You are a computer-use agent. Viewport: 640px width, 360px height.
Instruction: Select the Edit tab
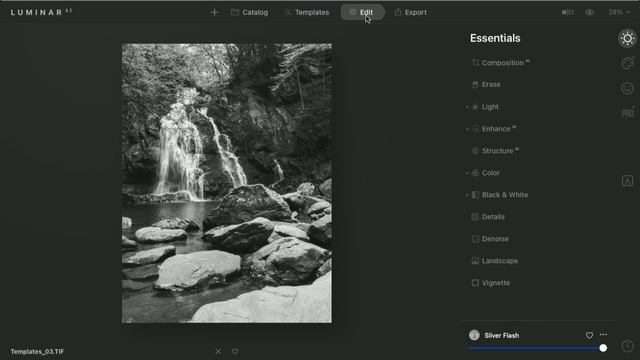[362, 12]
